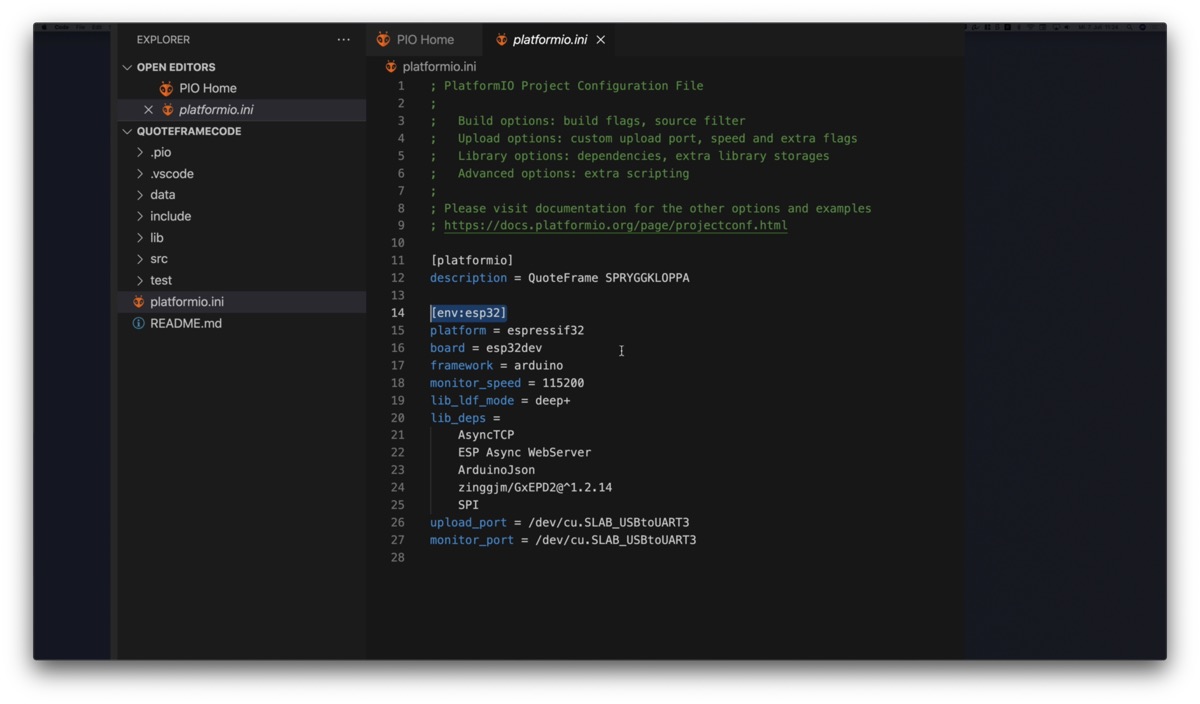The image size is (1200, 704).
Task: Click the PlatformIO icon in the breadcrumb
Action: pos(391,67)
